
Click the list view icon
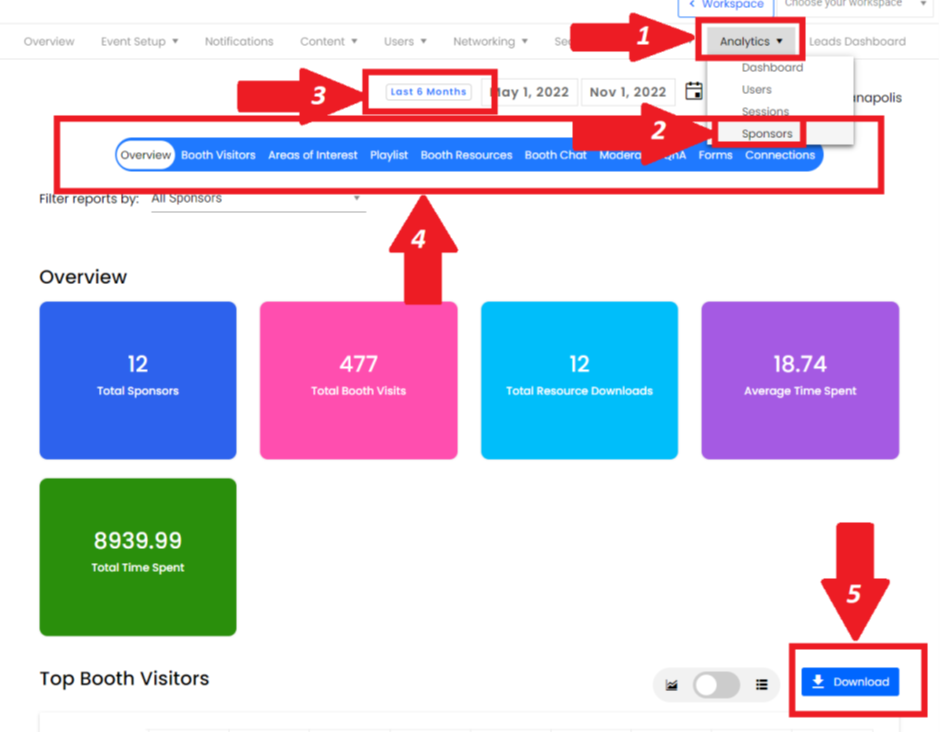click(762, 684)
